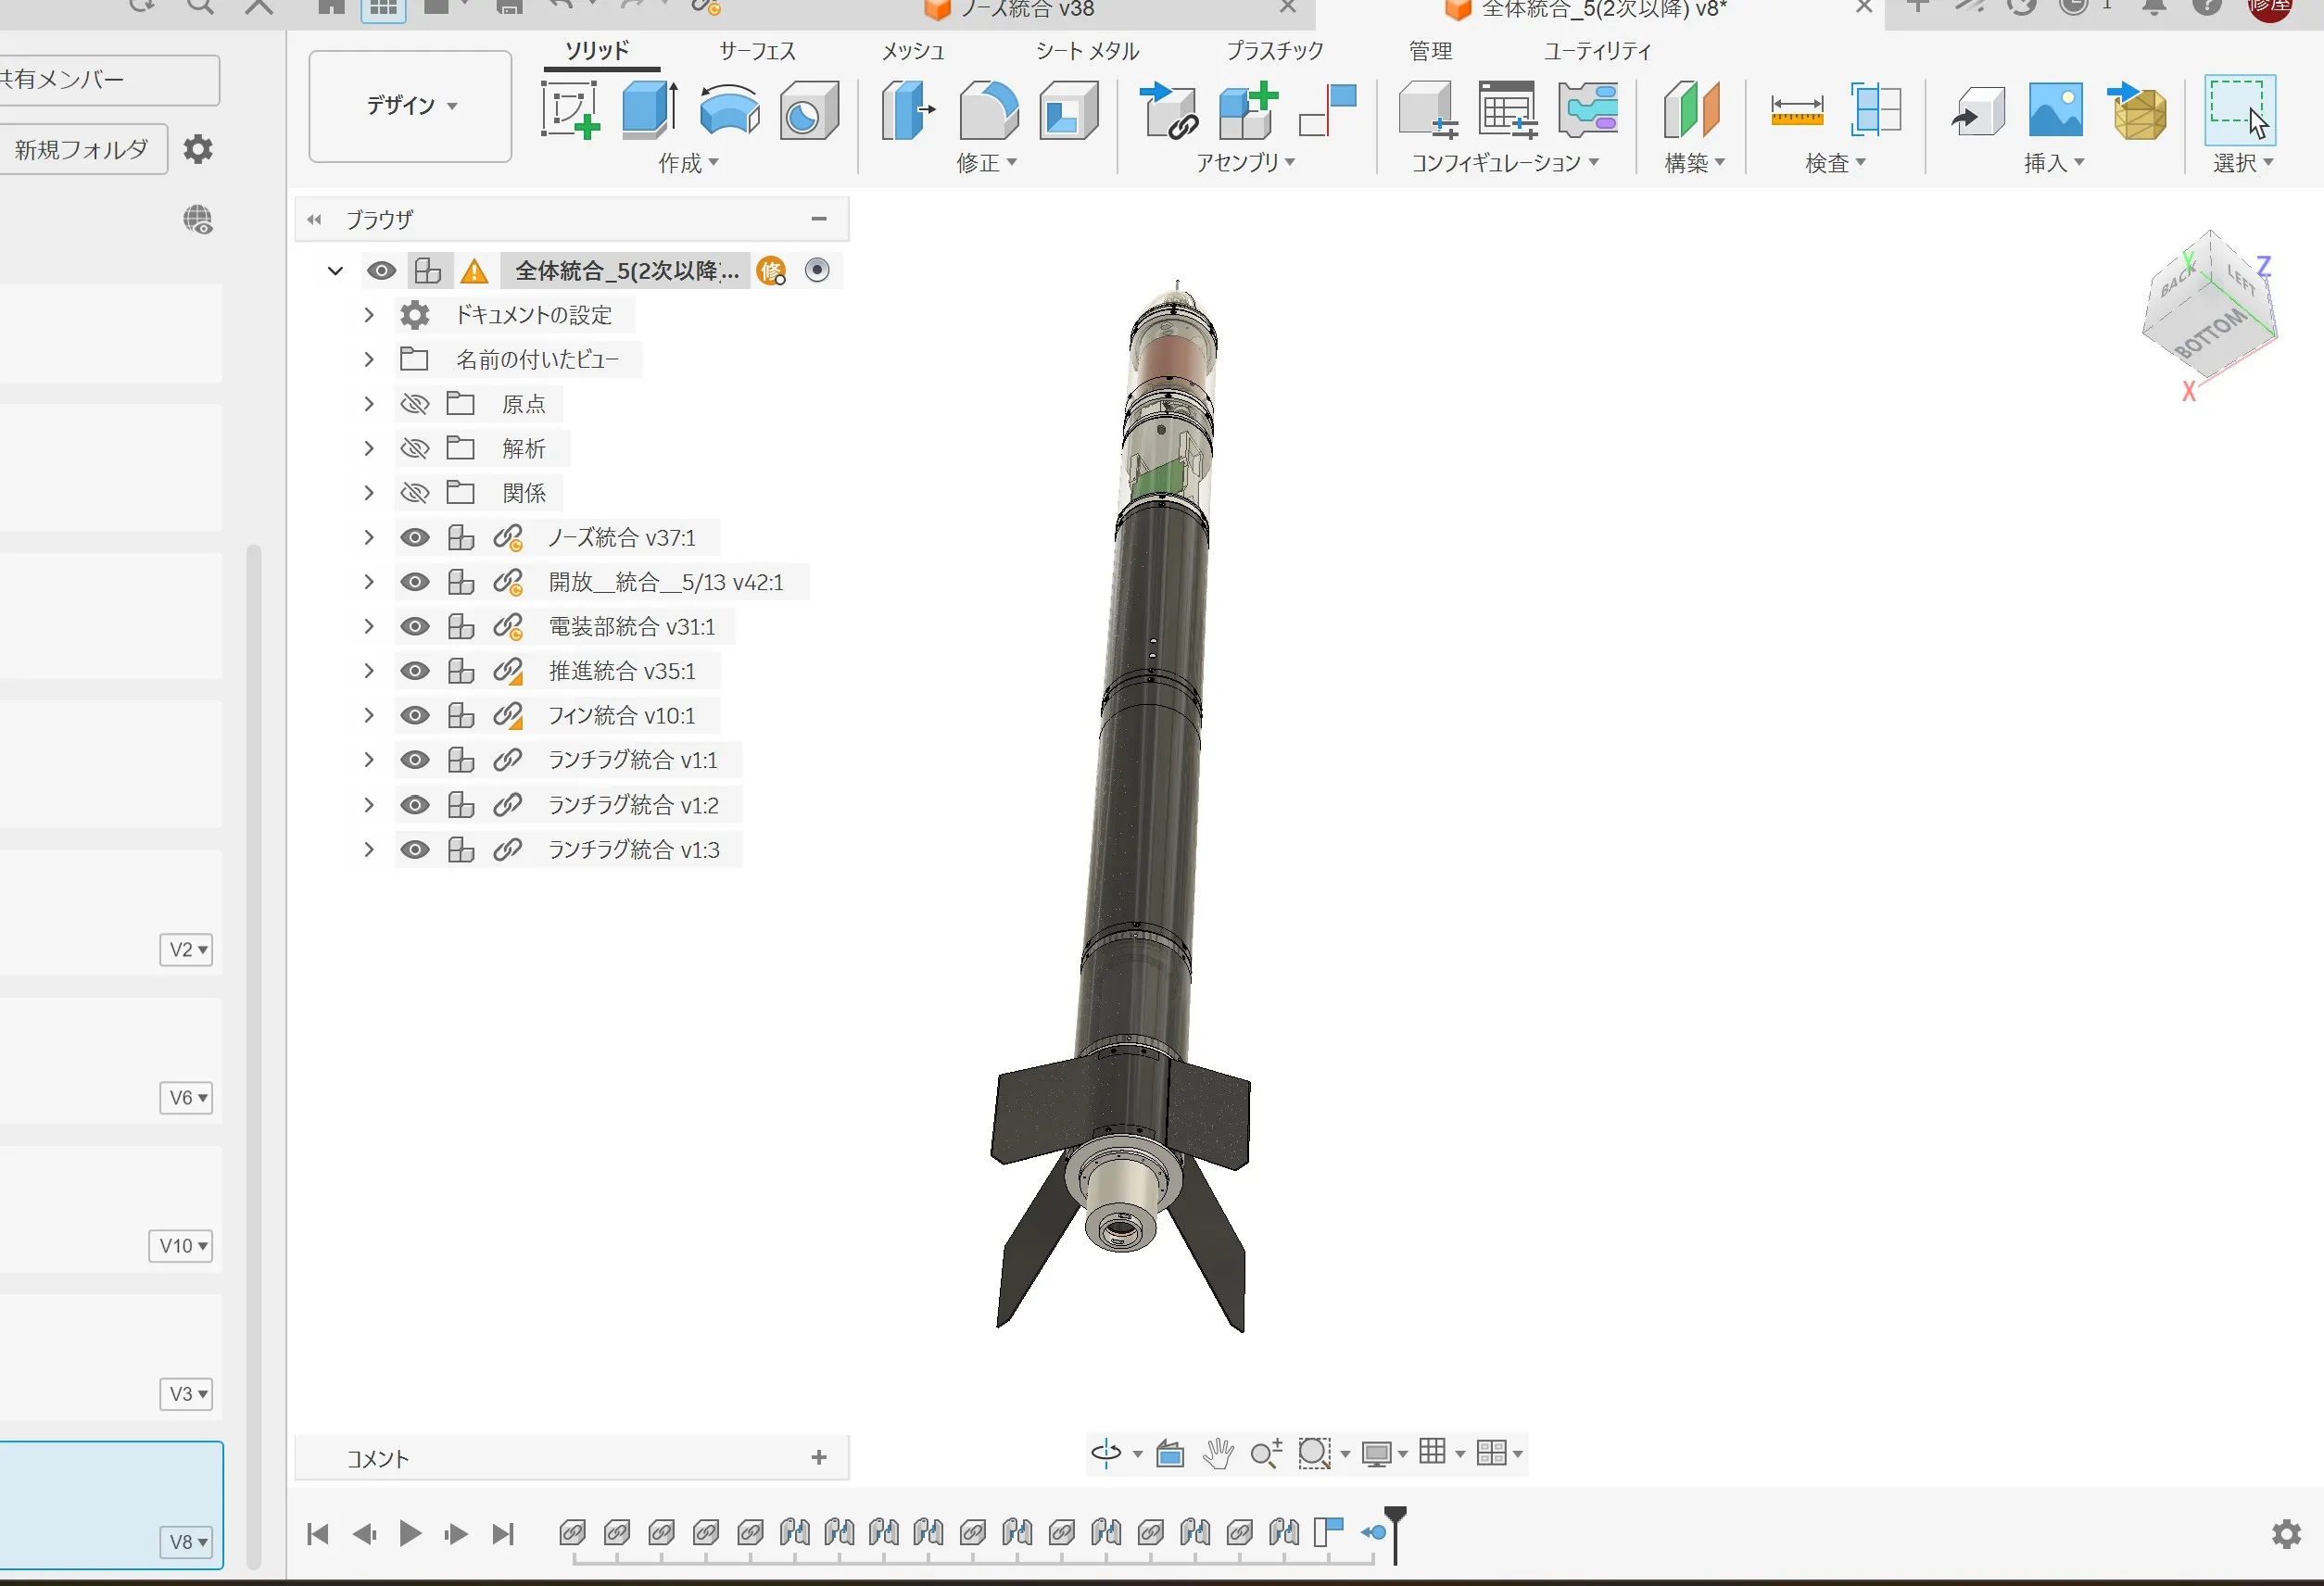Click the 新規フォルダ button

[x=82, y=150]
